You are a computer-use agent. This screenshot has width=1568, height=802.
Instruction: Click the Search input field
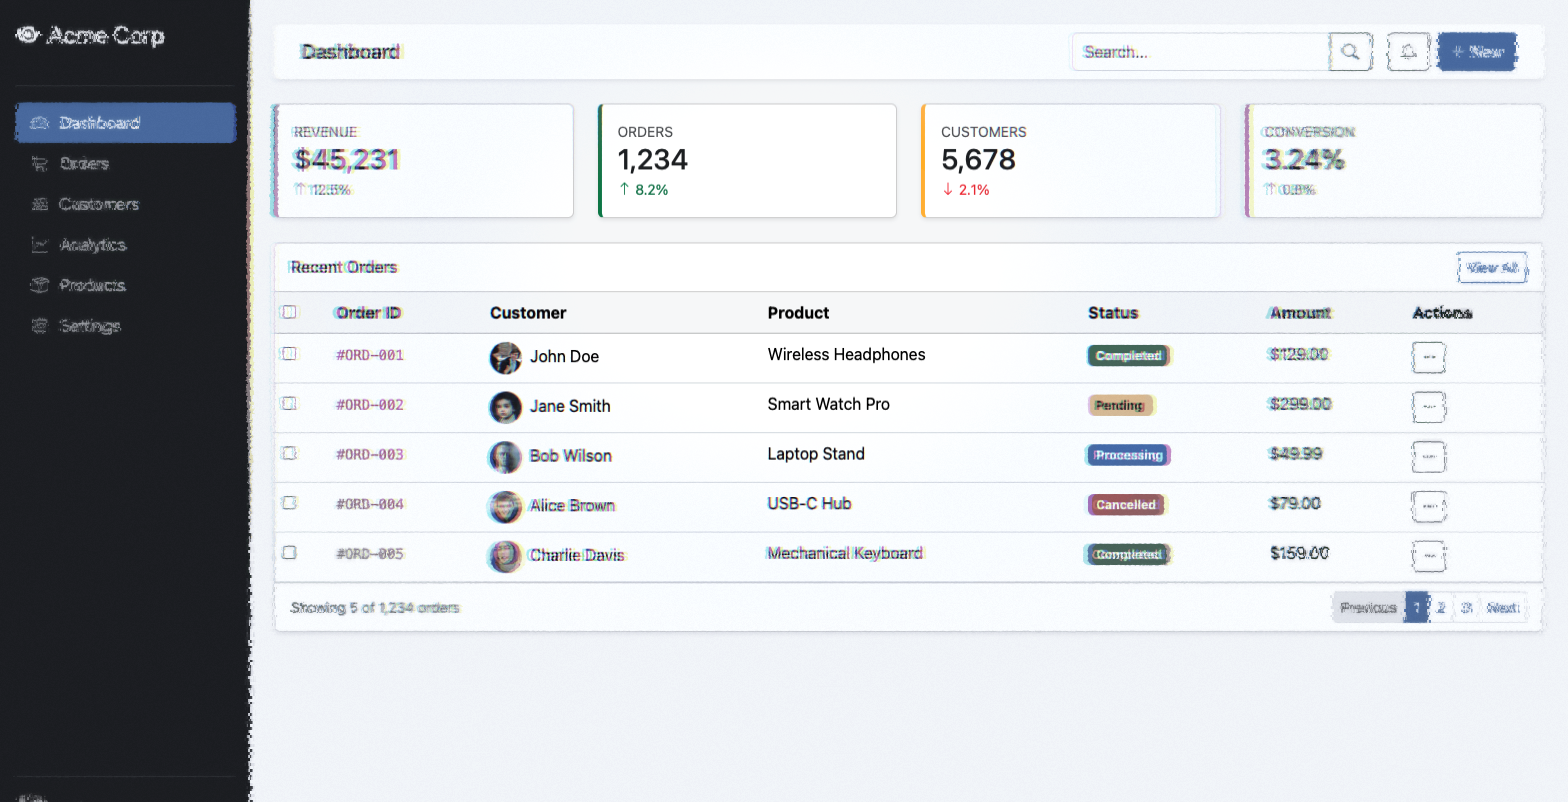pyautogui.click(x=1201, y=52)
